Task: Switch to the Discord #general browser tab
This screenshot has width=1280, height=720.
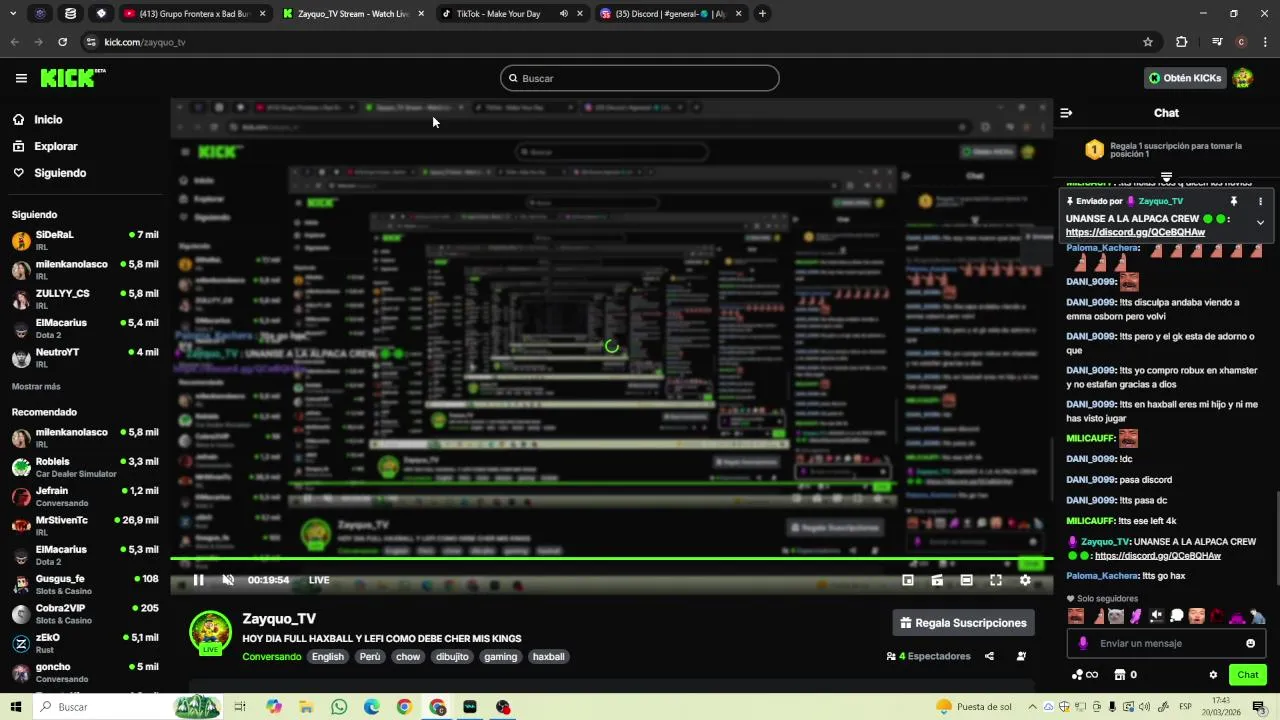Action: pos(670,14)
